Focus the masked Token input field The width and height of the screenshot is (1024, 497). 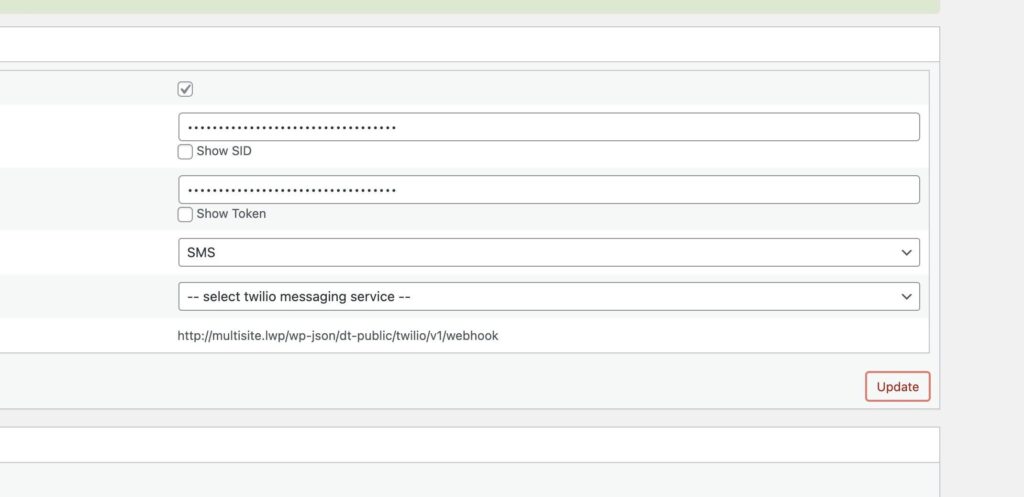point(650,190)
